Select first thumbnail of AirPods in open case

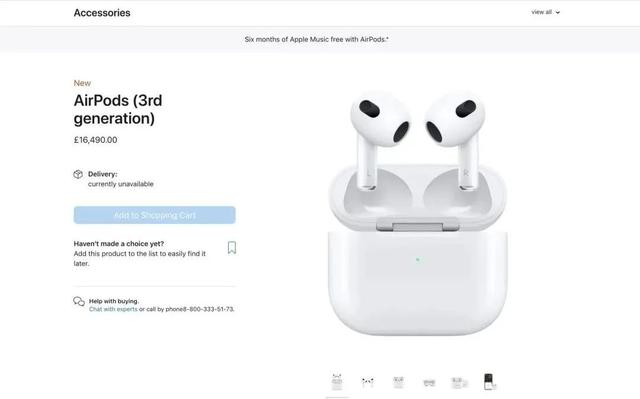(337, 382)
